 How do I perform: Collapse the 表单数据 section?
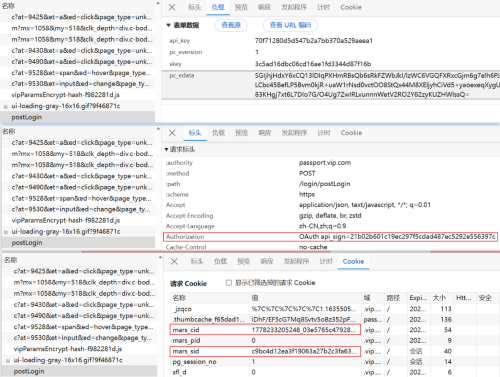[168, 25]
